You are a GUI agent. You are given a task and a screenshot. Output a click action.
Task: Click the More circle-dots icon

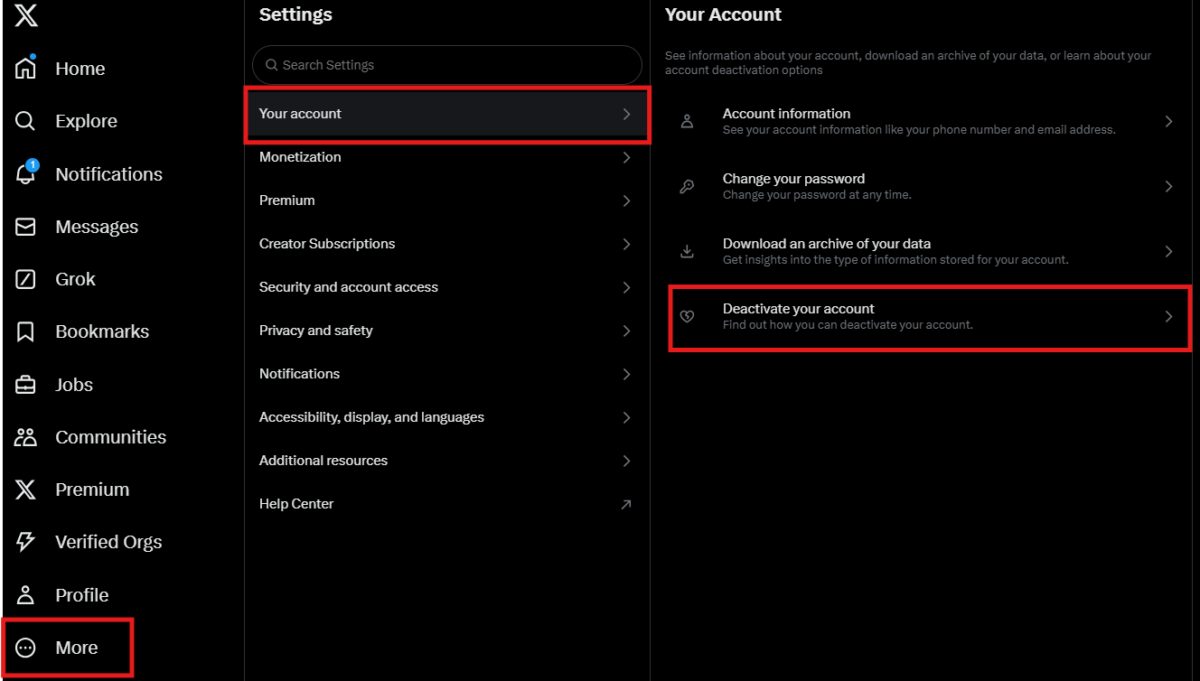26,648
